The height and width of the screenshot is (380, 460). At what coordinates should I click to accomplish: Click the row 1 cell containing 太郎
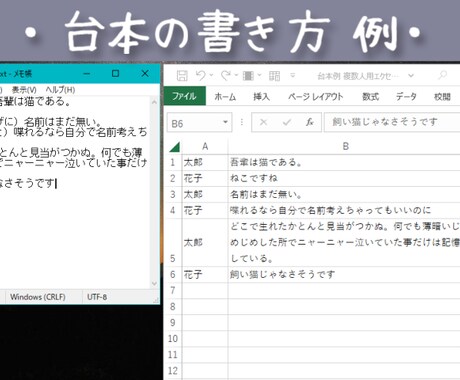[x=205, y=162]
